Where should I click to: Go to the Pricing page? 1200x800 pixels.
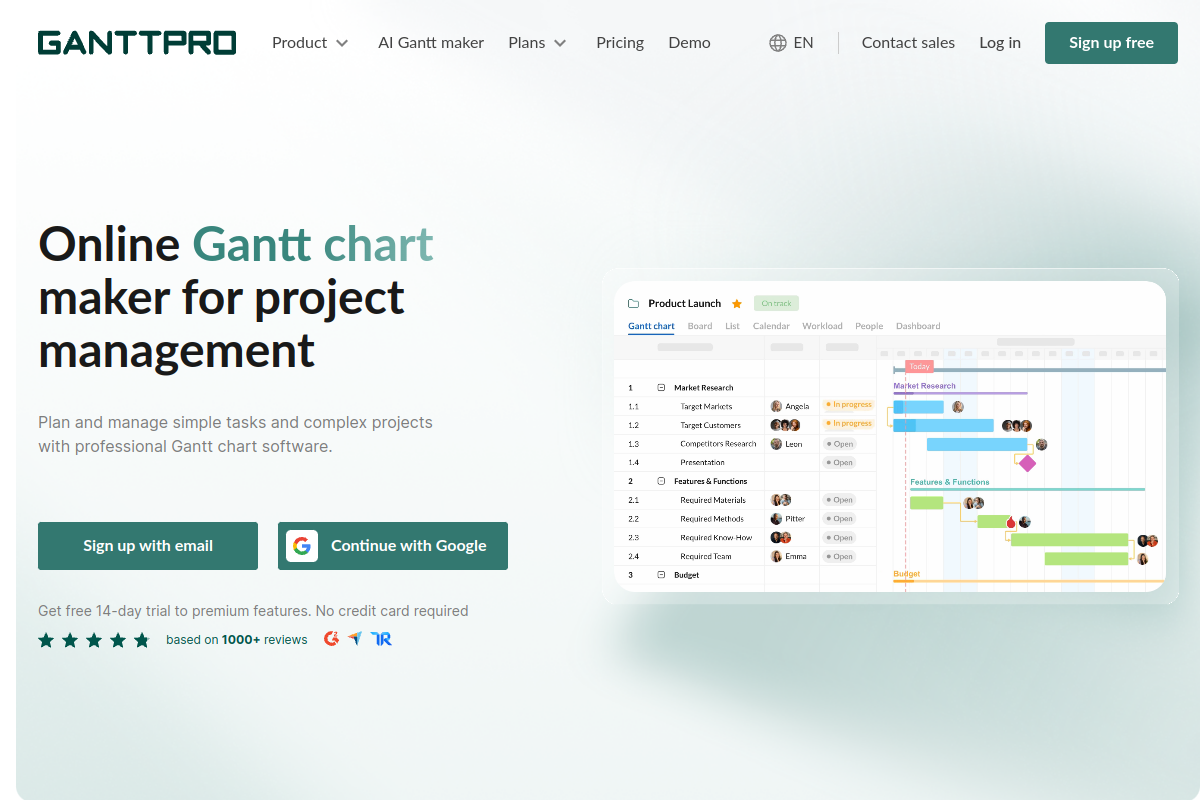[x=620, y=43]
